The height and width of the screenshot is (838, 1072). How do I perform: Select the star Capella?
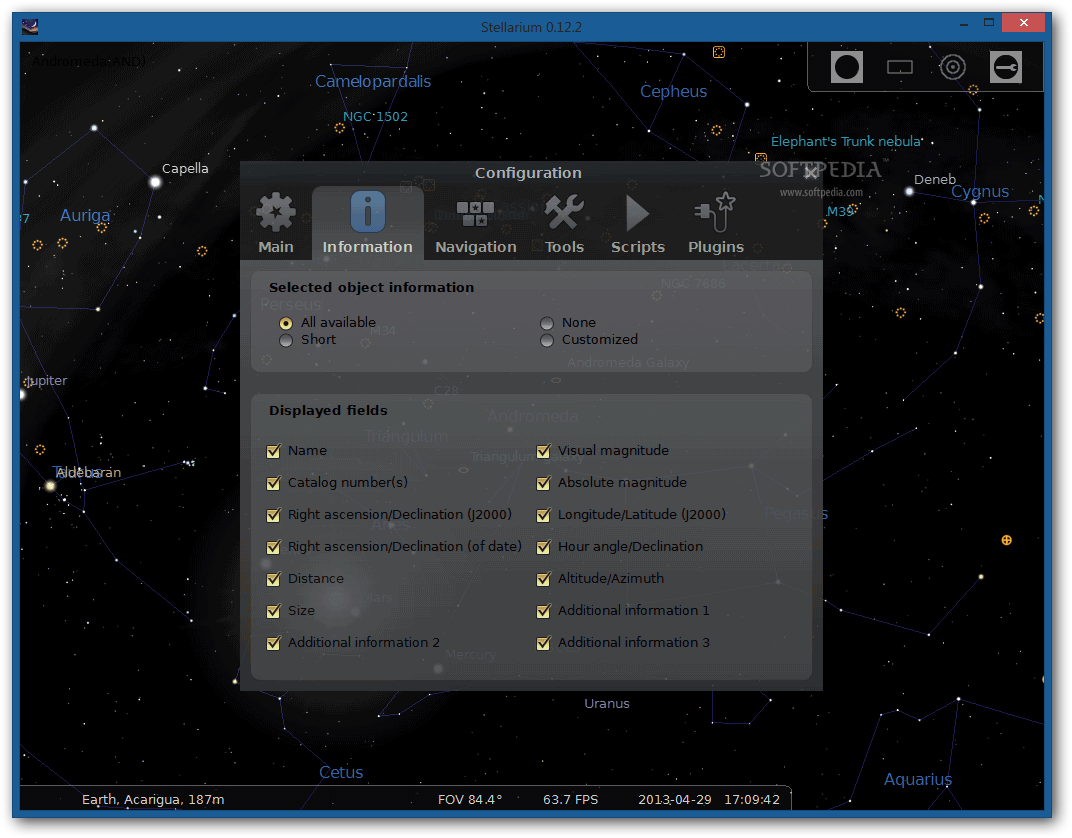click(x=155, y=182)
